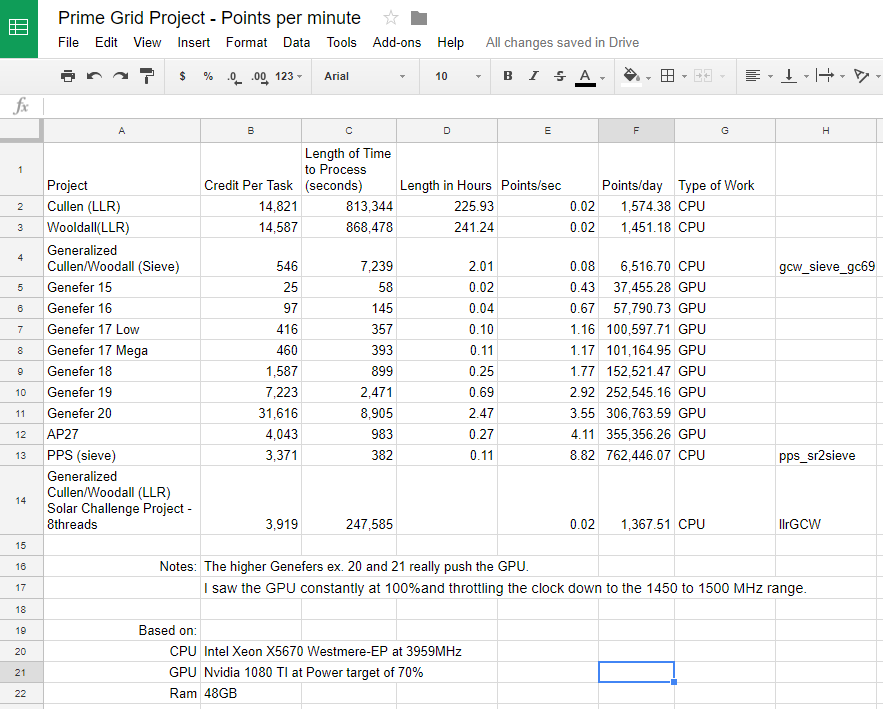Select cell 'Genefer 17 Mega'
The height and width of the screenshot is (709, 883).
click(x=122, y=350)
